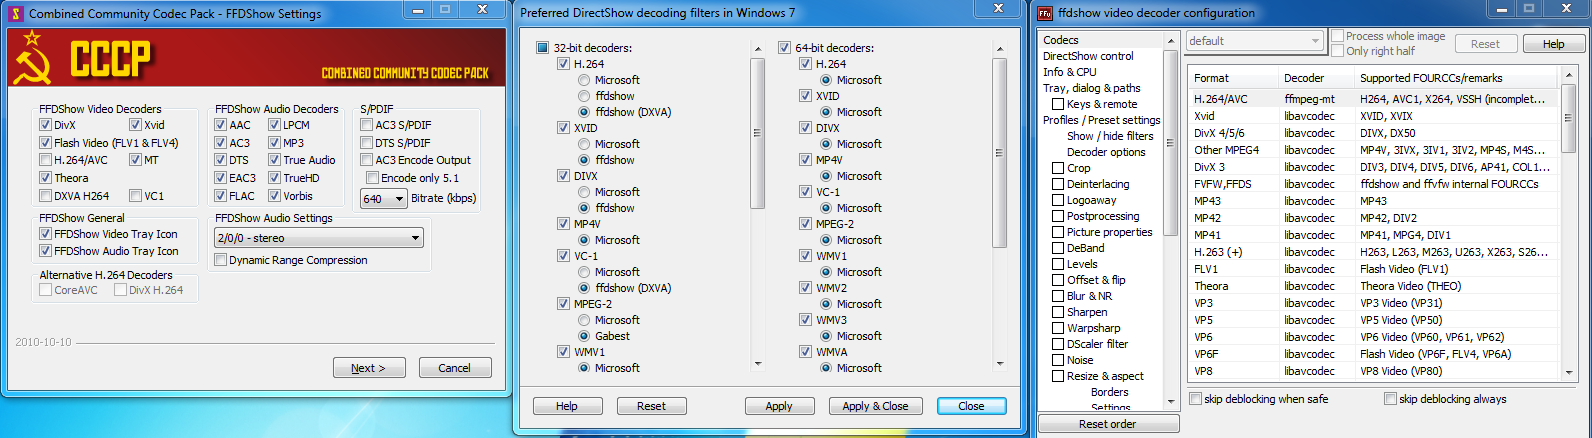Open Tray, dialog & paths page
Screen dimensions: 1592x438
(1091, 88)
